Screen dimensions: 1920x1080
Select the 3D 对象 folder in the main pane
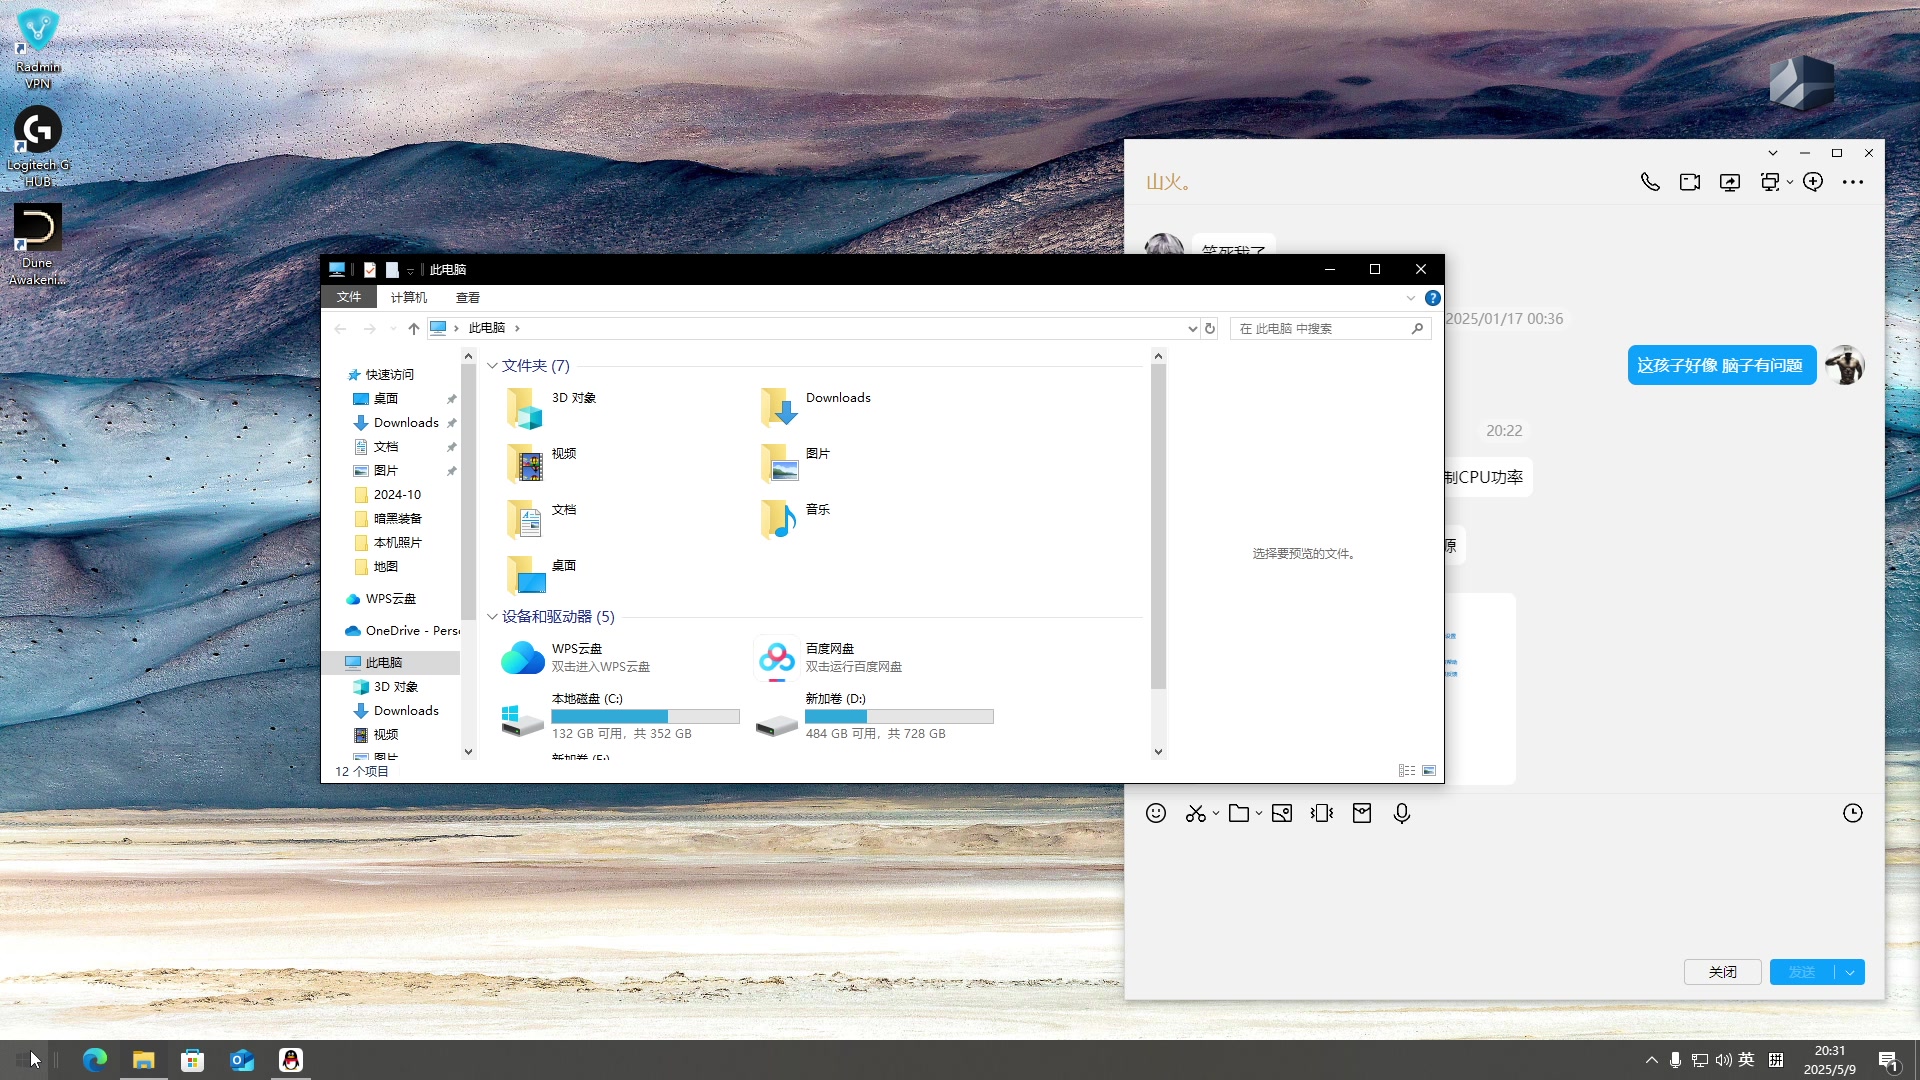pos(551,408)
